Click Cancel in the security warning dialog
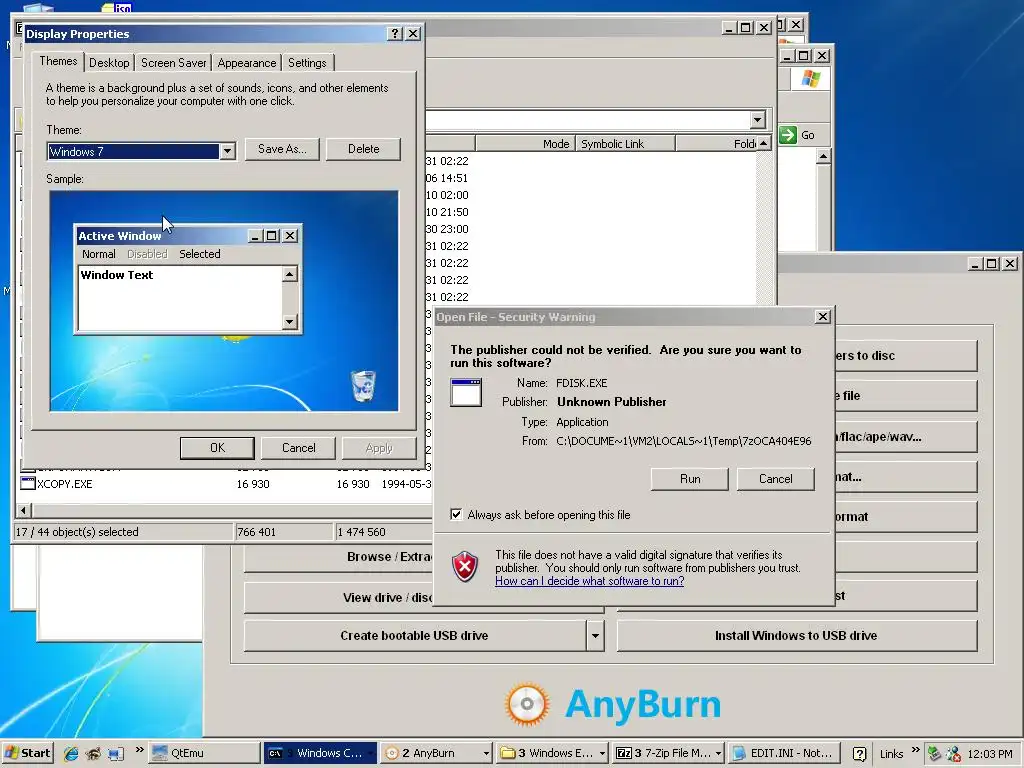The image size is (1024, 768). 775,479
